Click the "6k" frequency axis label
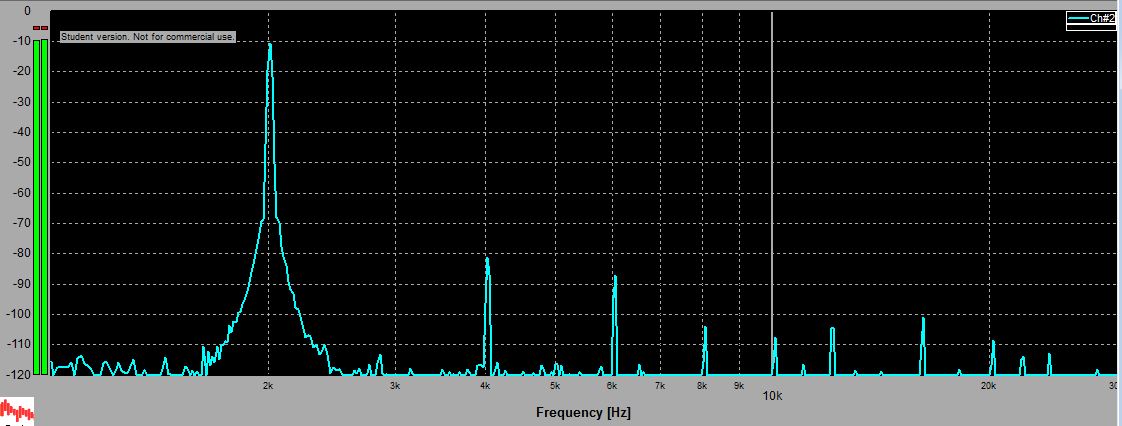Image resolution: width=1122 pixels, height=426 pixels. click(612, 386)
